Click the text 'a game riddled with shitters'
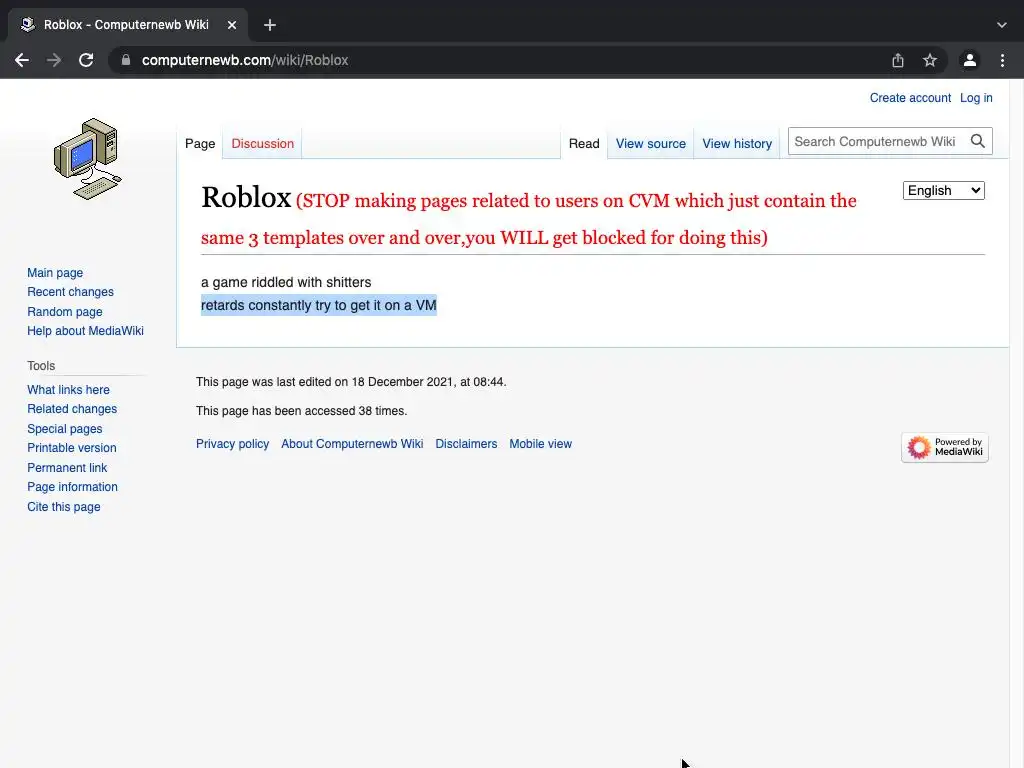Viewport: 1024px width, 768px height. 286,282
